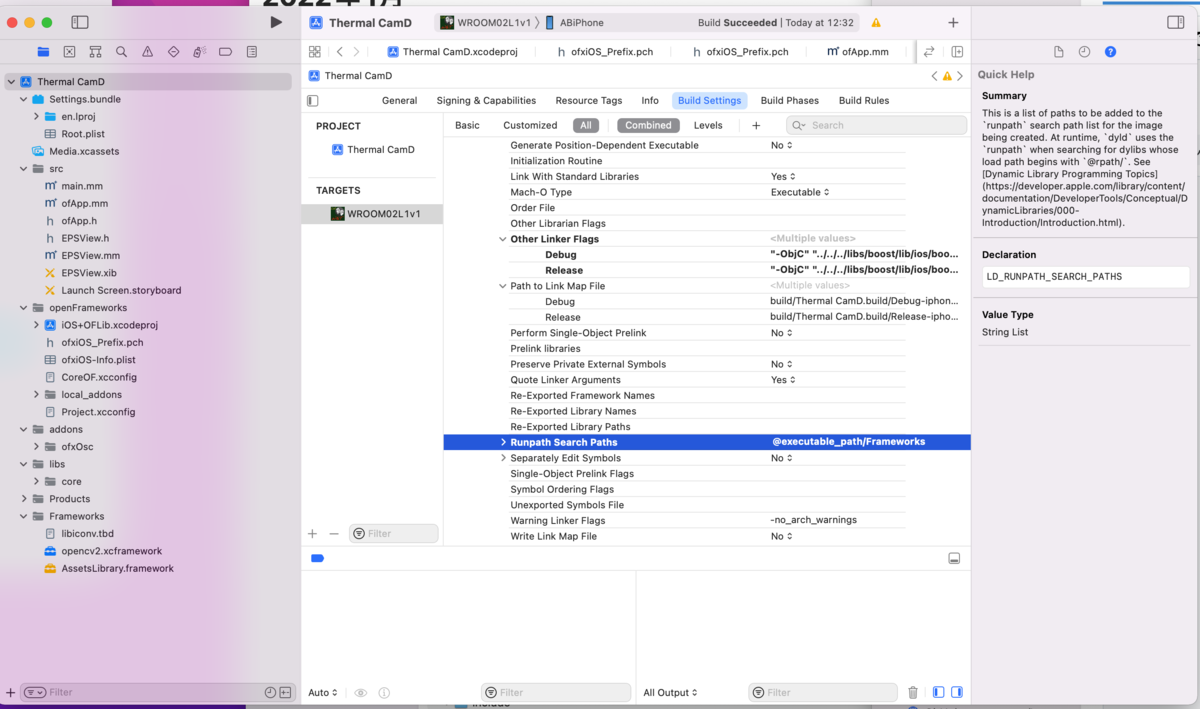This screenshot has height=709, width=1200.
Task: Show the file inspector
Action: pyautogui.click(x=1058, y=52)
